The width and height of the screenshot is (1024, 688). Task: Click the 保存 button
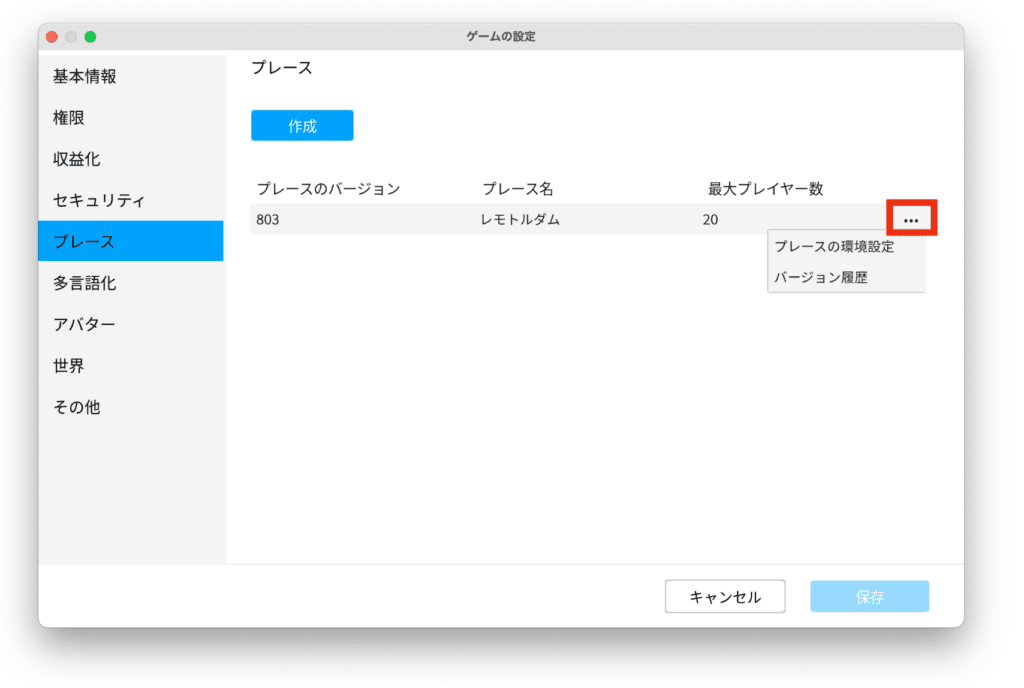(x=869, y=597)
